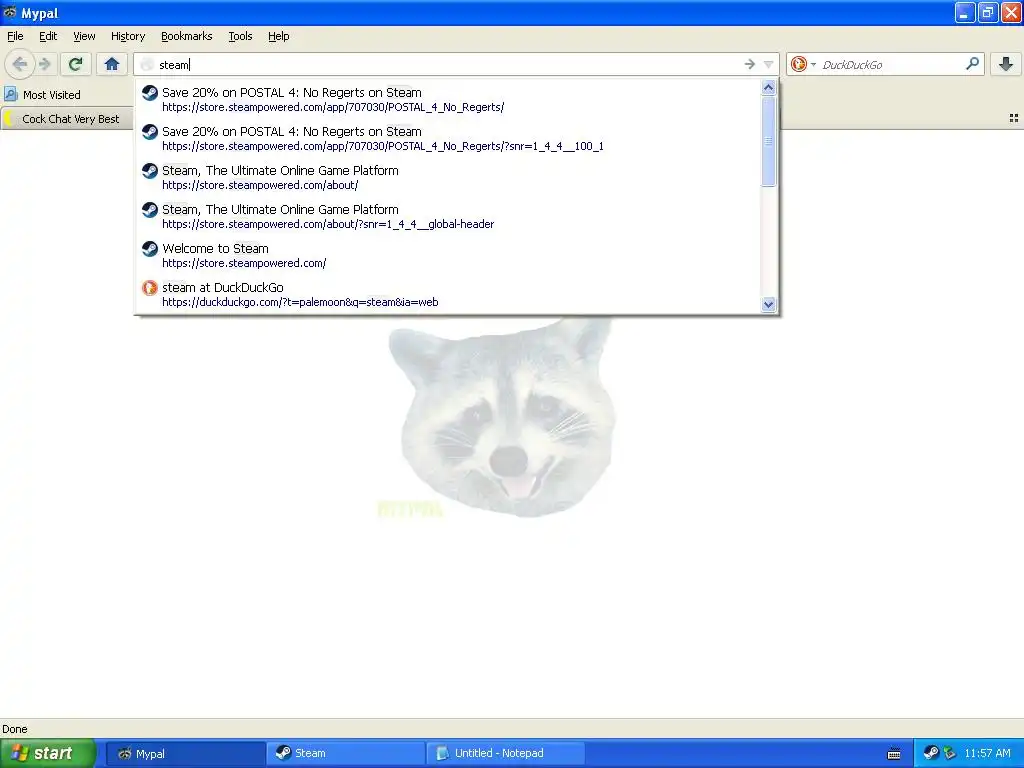The image size is (1024, 768).
Task: Click the 11:57 AM system clock
Action: point(987,753)
